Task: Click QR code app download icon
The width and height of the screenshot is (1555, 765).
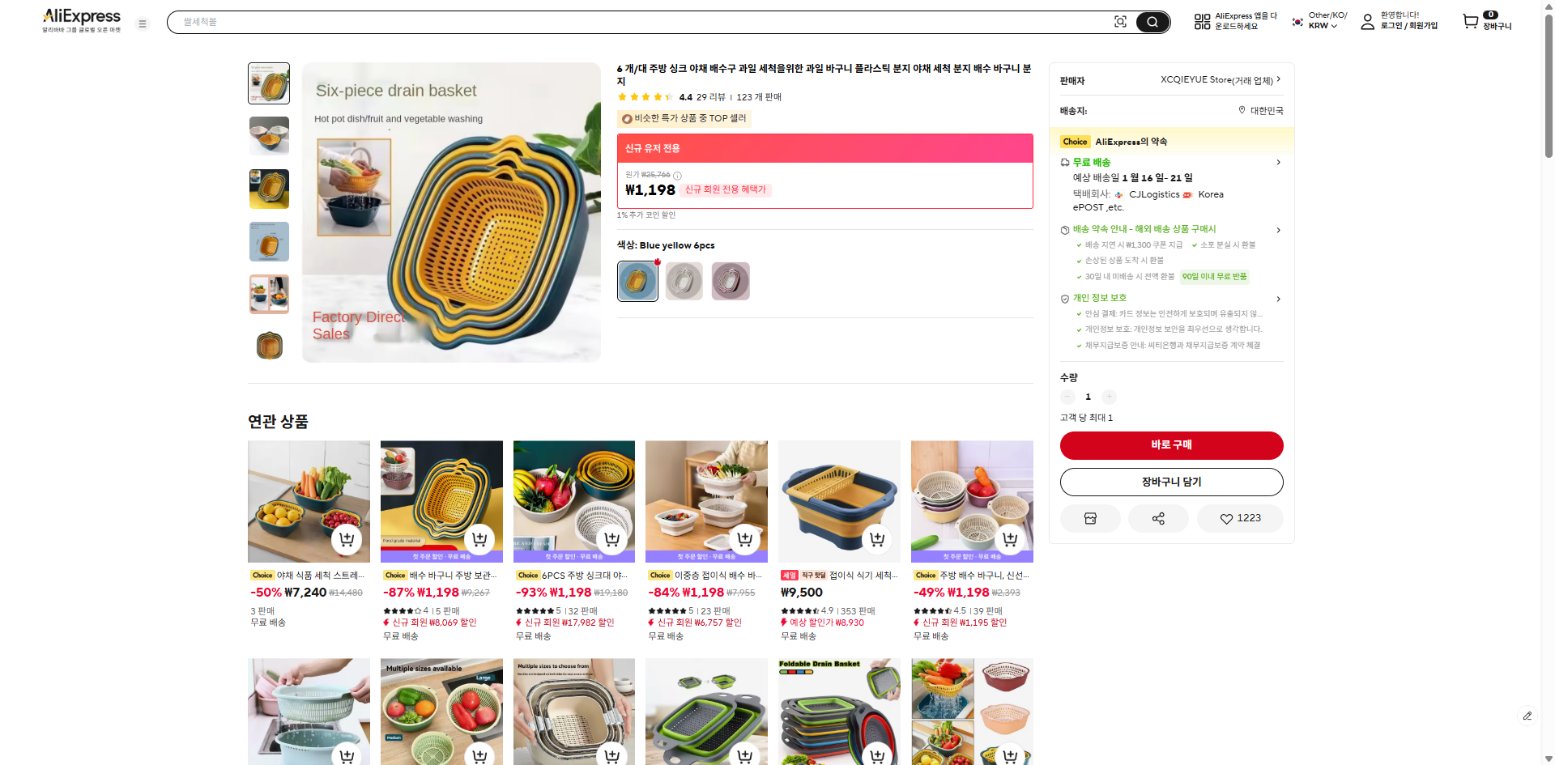Action: [x=1202, y=22]
